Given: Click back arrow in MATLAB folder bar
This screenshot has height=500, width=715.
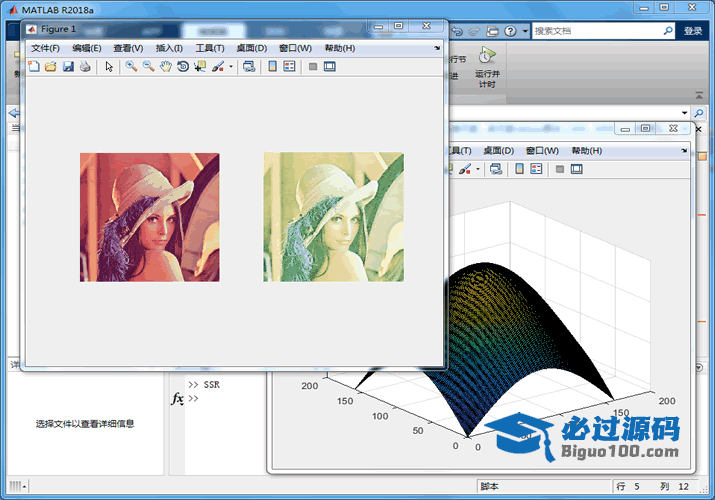Looking at the screenshot, I should [x=14, y=113].
